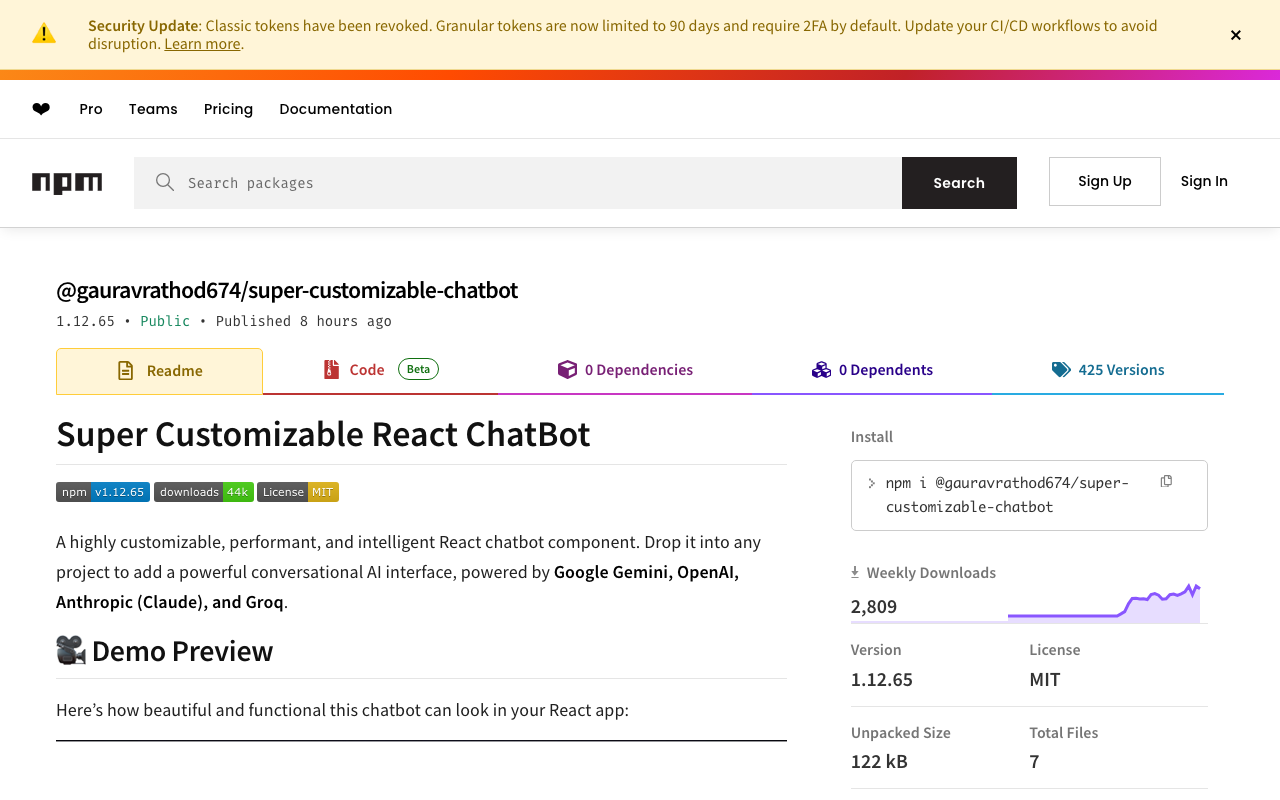Click the search magnifier icon

point(165,183)
